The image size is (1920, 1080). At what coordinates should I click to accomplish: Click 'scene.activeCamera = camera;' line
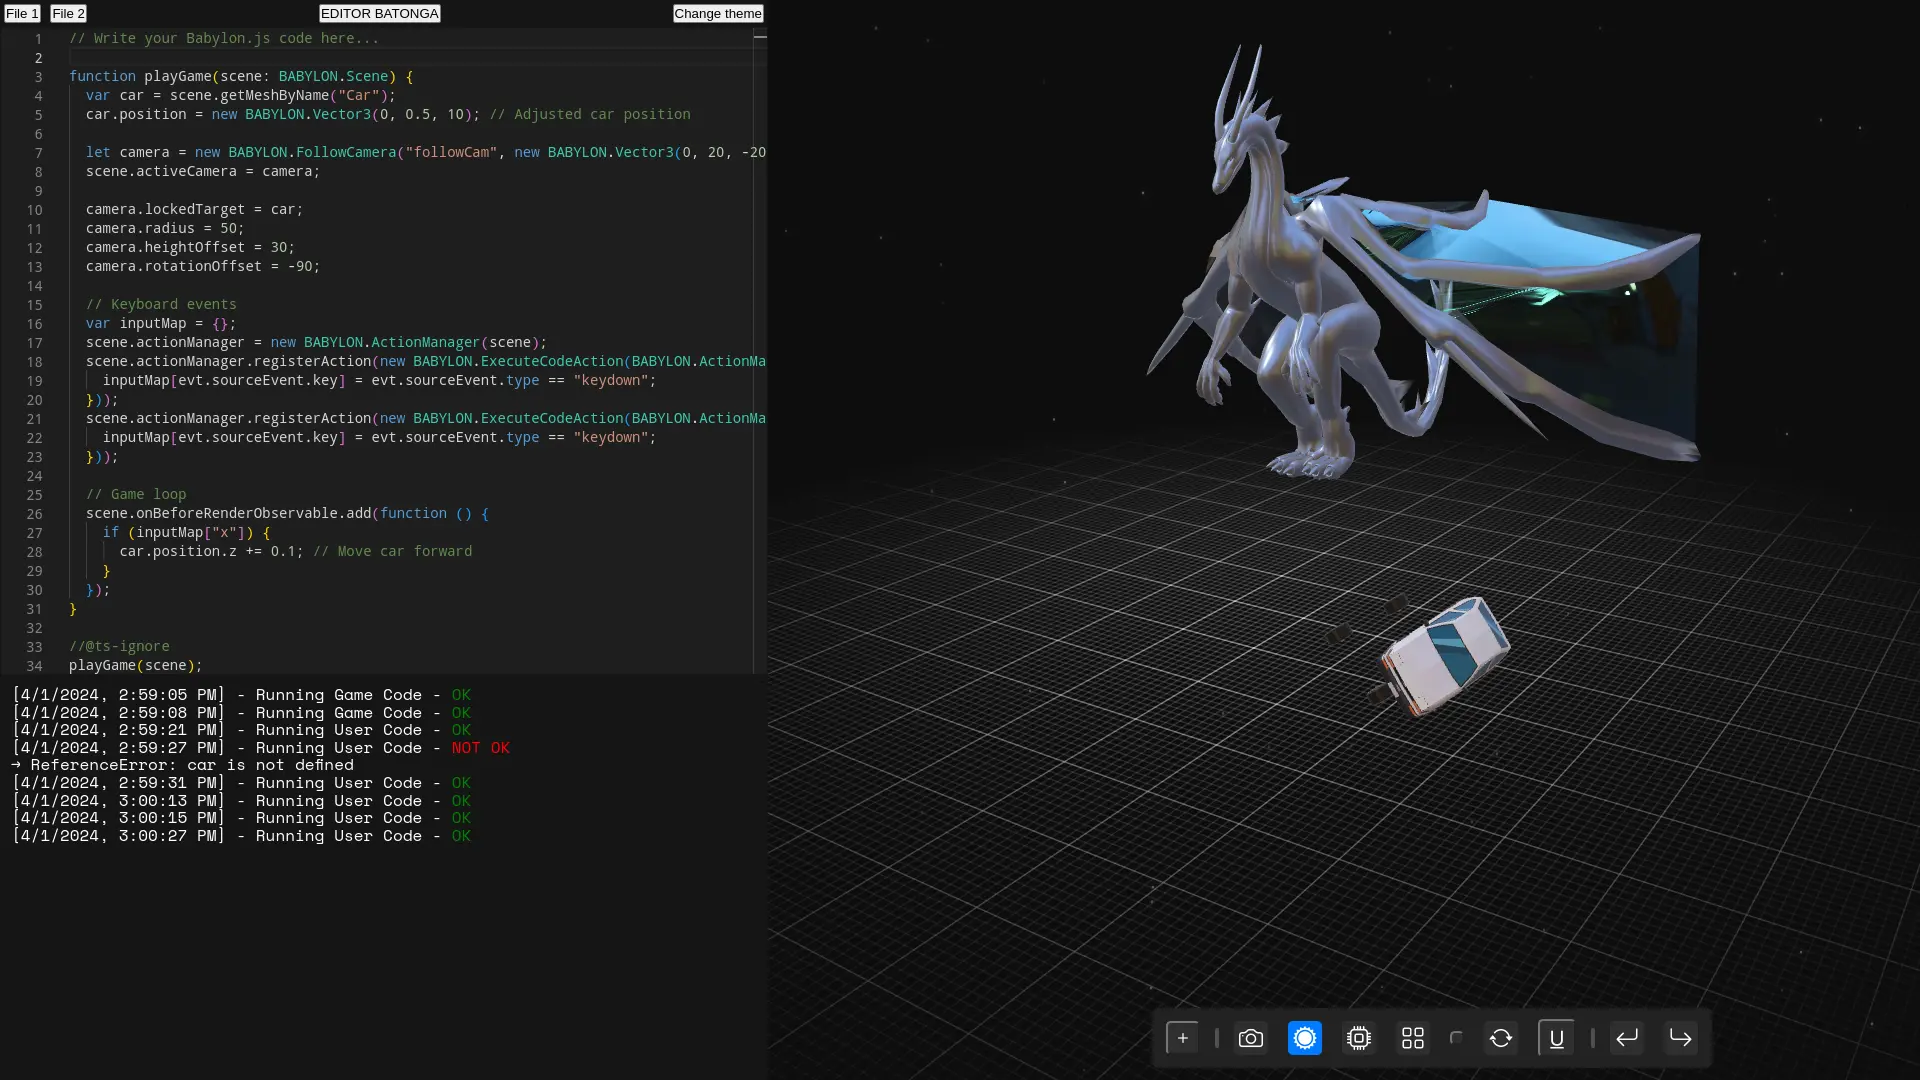(x=202, y=171)
